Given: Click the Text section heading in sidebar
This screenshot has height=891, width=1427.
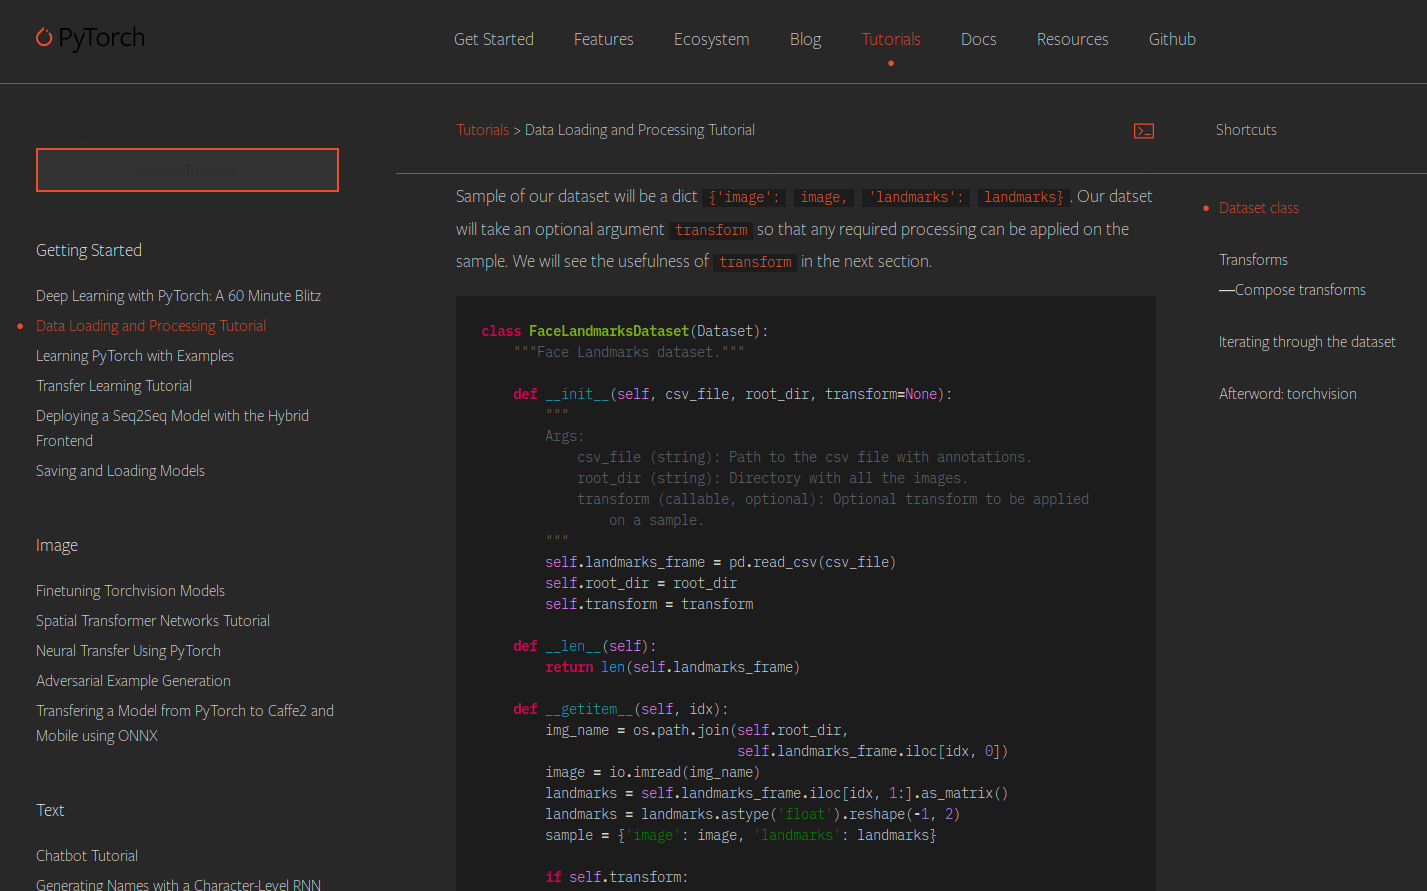Looking at the screenshot, I should [50, 810].
